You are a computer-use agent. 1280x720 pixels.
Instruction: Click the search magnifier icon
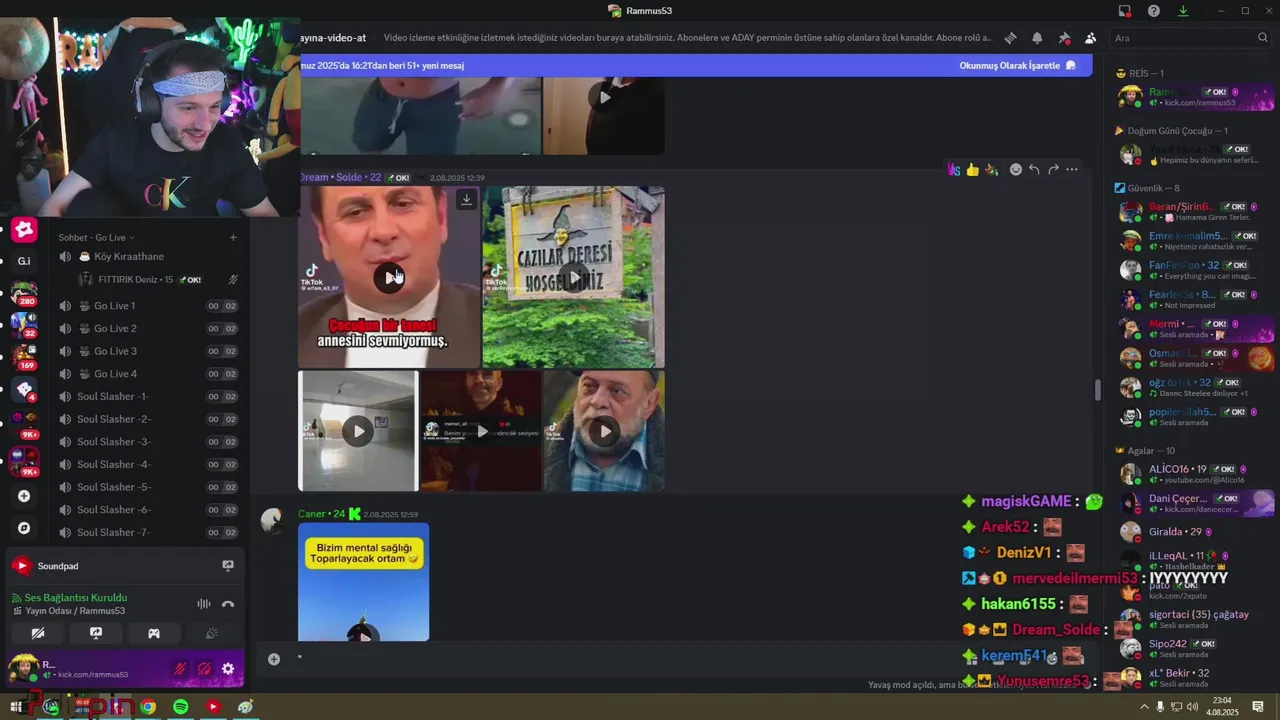click(x=1262, y=38)
